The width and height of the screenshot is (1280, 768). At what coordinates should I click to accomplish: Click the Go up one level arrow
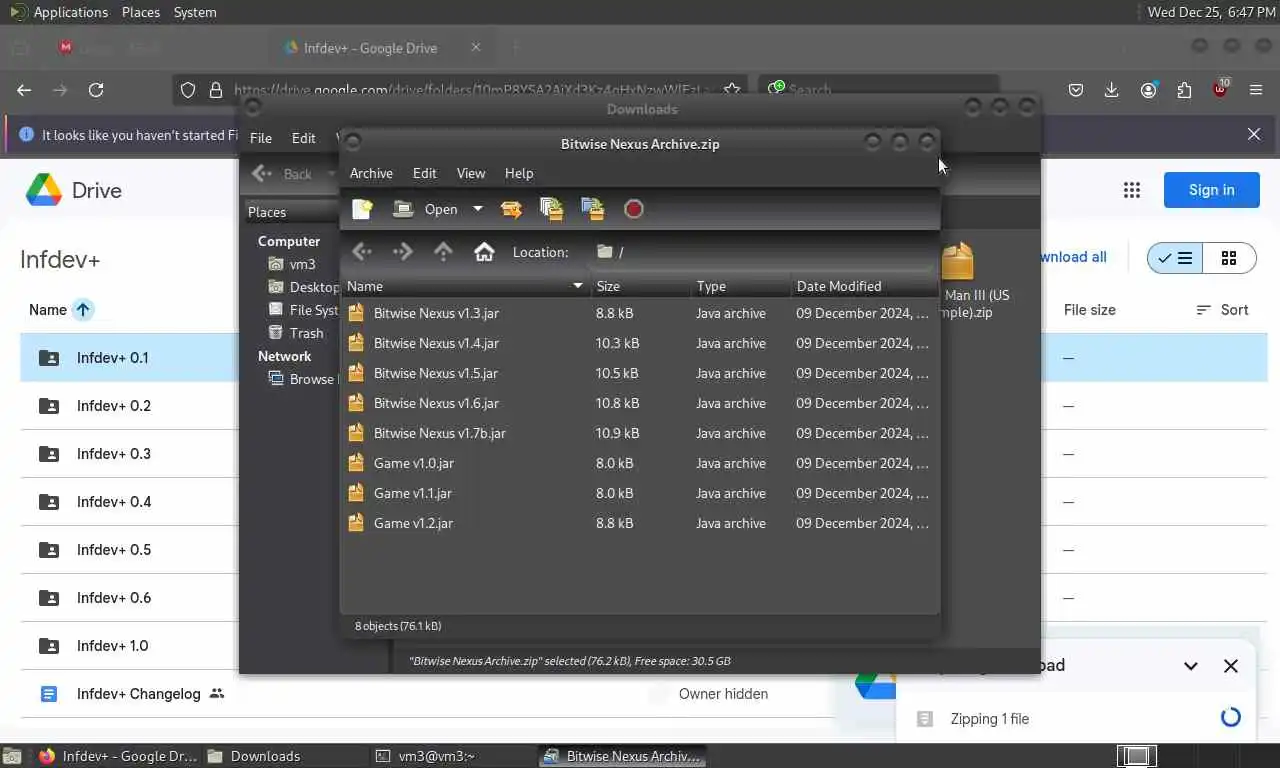pyautogui.click(x=443, y=252)
